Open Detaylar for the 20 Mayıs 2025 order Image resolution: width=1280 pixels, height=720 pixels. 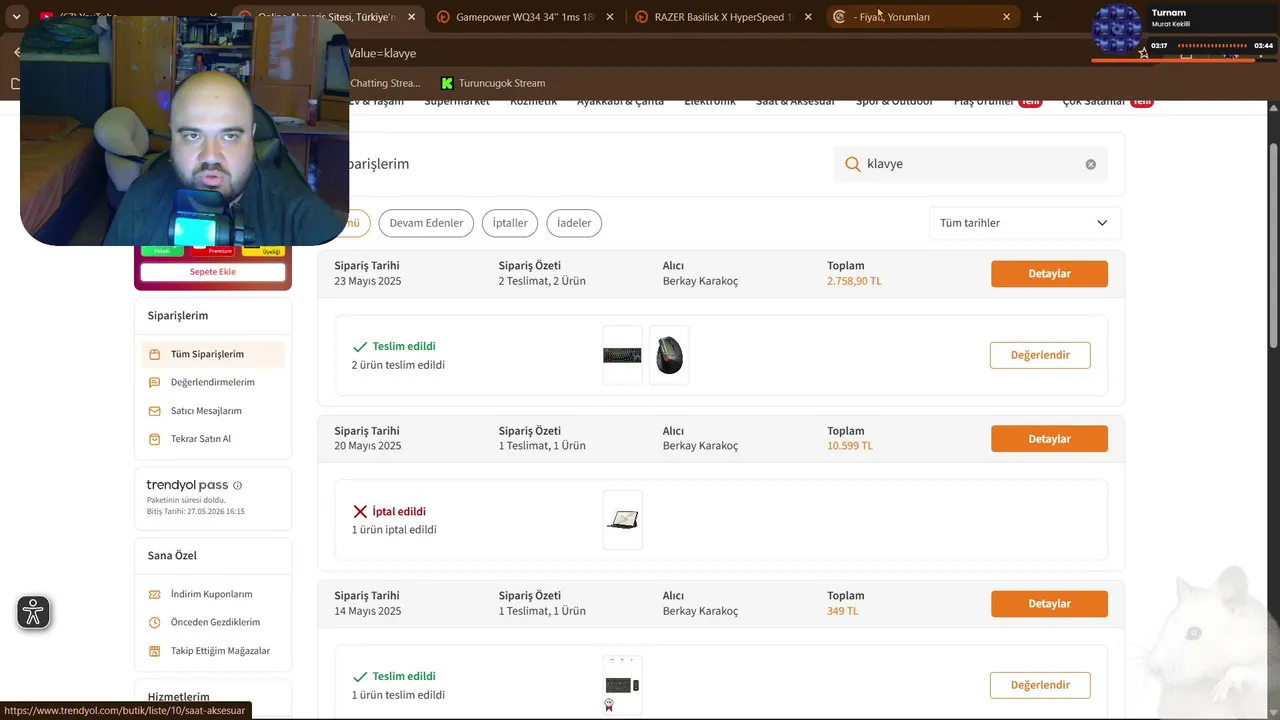(1049, 439)
